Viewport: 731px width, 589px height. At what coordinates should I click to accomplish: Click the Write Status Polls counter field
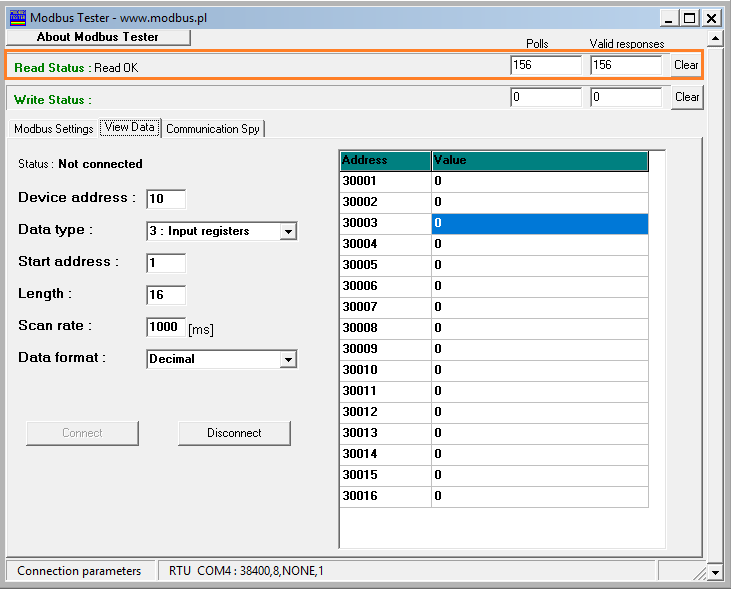tap(546, 97)
